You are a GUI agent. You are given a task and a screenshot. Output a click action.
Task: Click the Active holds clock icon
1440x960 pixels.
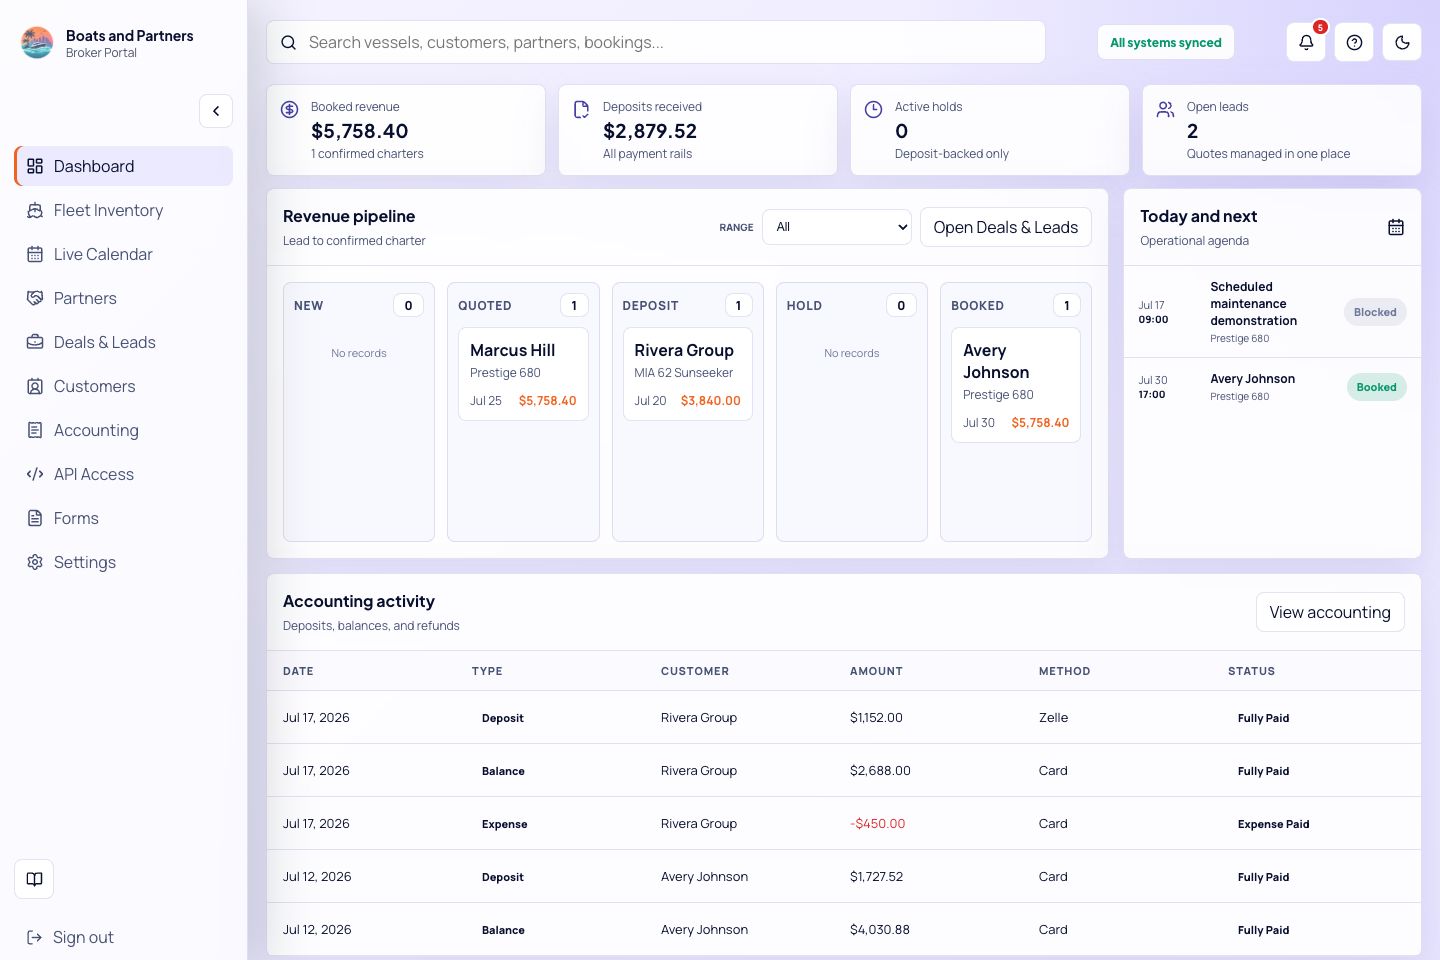873,109
